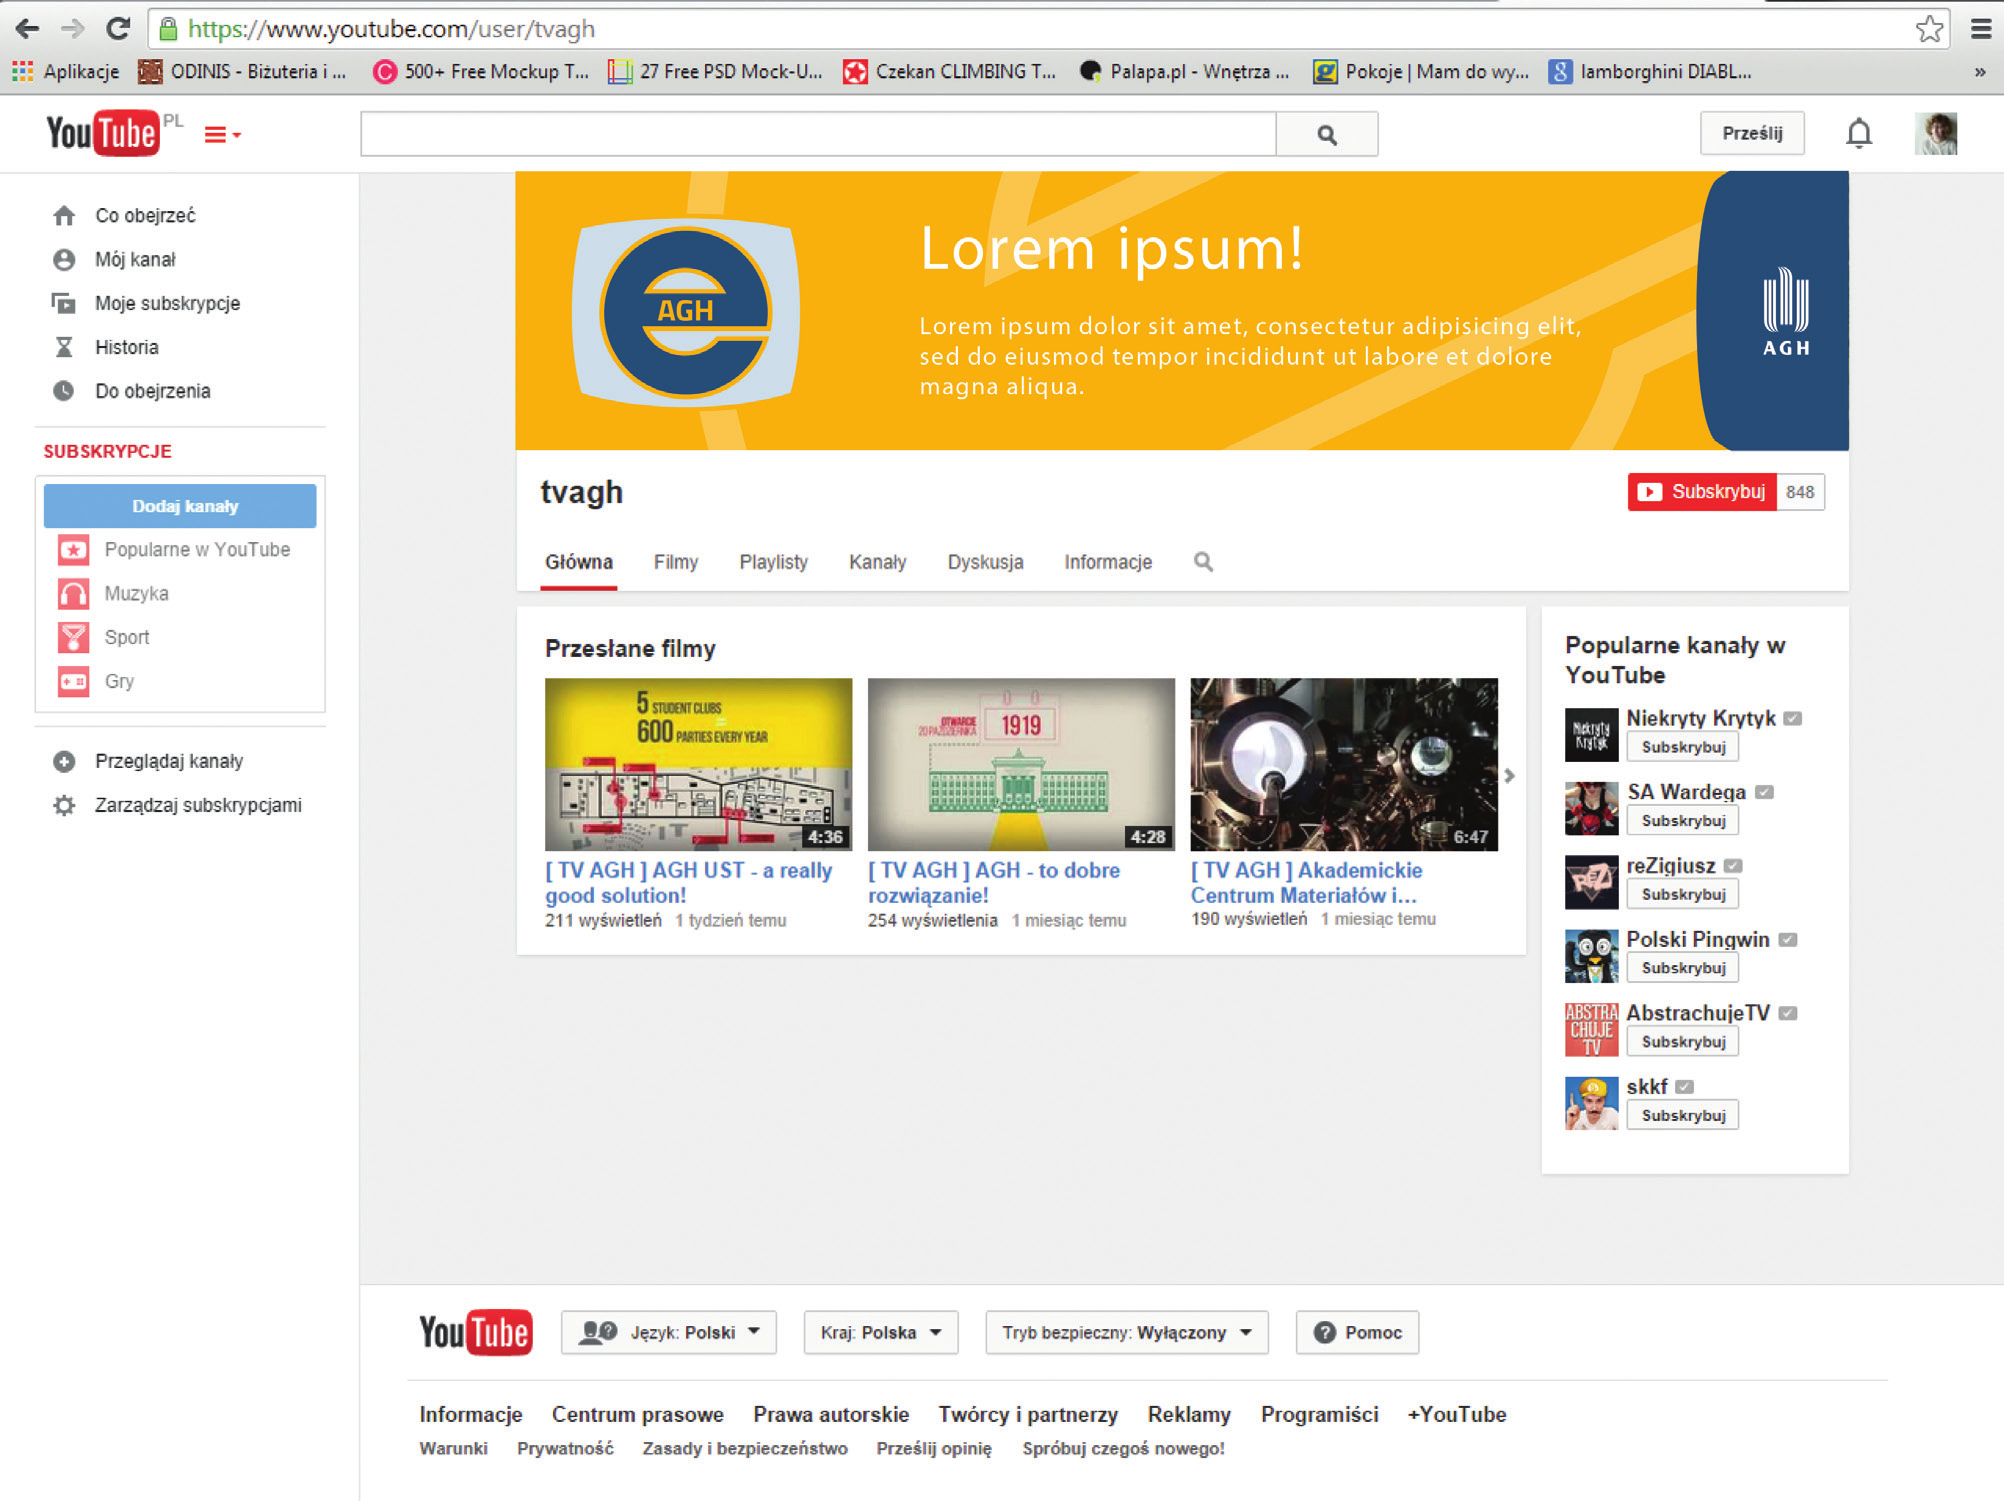Click the YouTube logo in header

[102, 133]
